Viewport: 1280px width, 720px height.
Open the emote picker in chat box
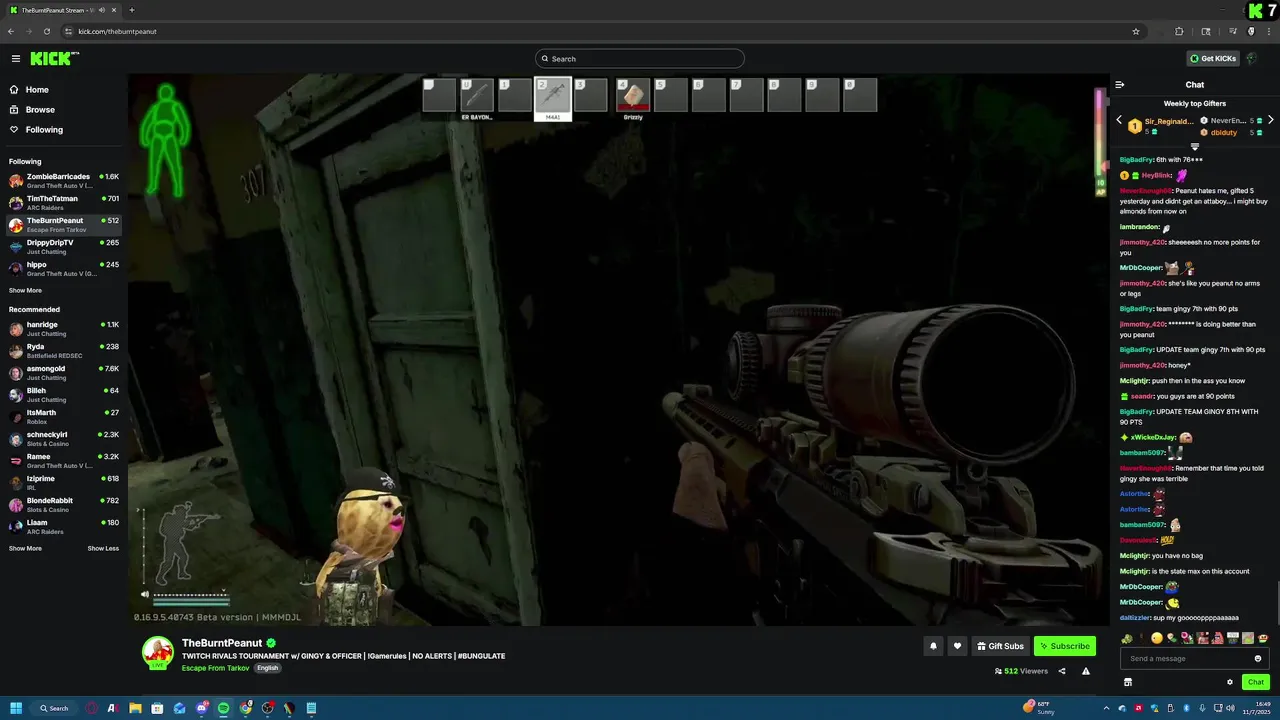coord(1258,658)
